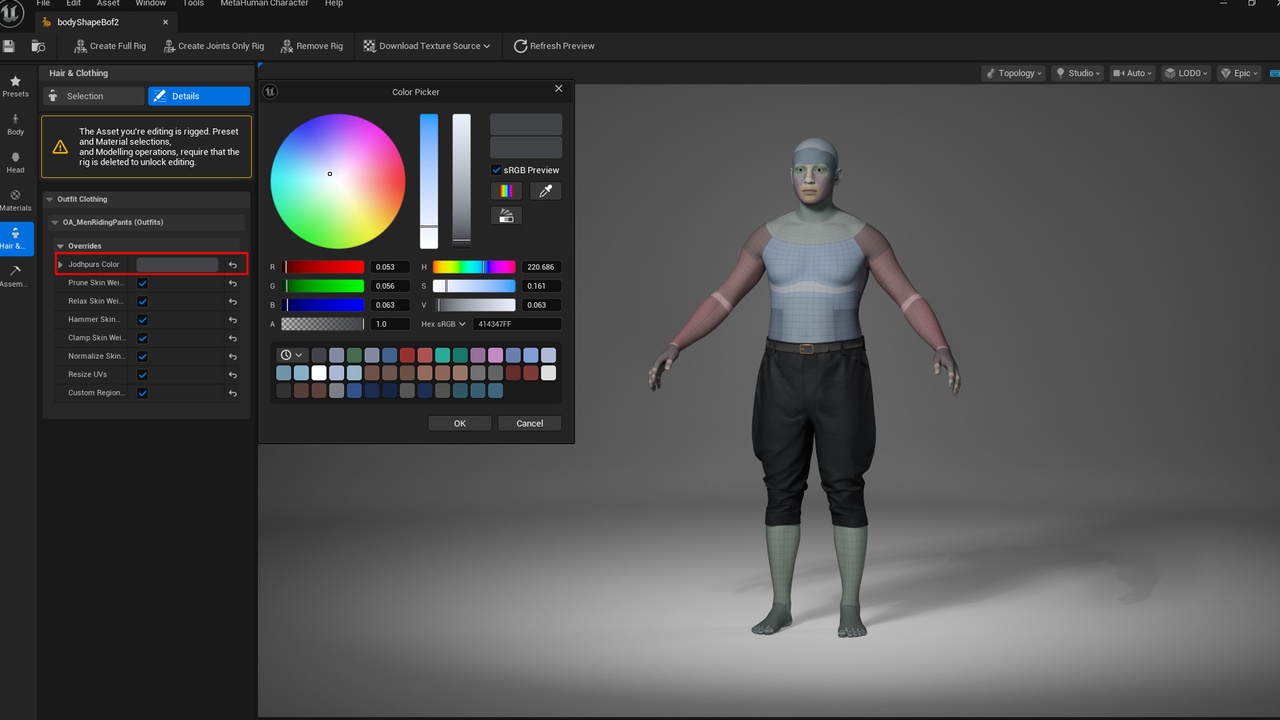Toggle Relax Skin Weights checkbox

pos(143,301)
